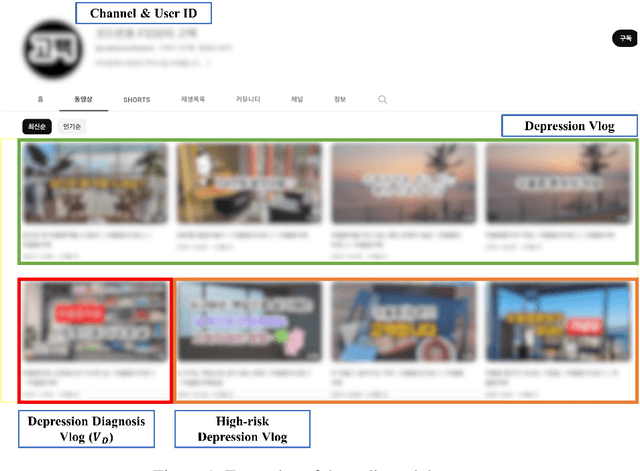Open the red-boxed Depression Diagnosis video thumbnail
The image size is (640, 471).
[x=94, y=322]
